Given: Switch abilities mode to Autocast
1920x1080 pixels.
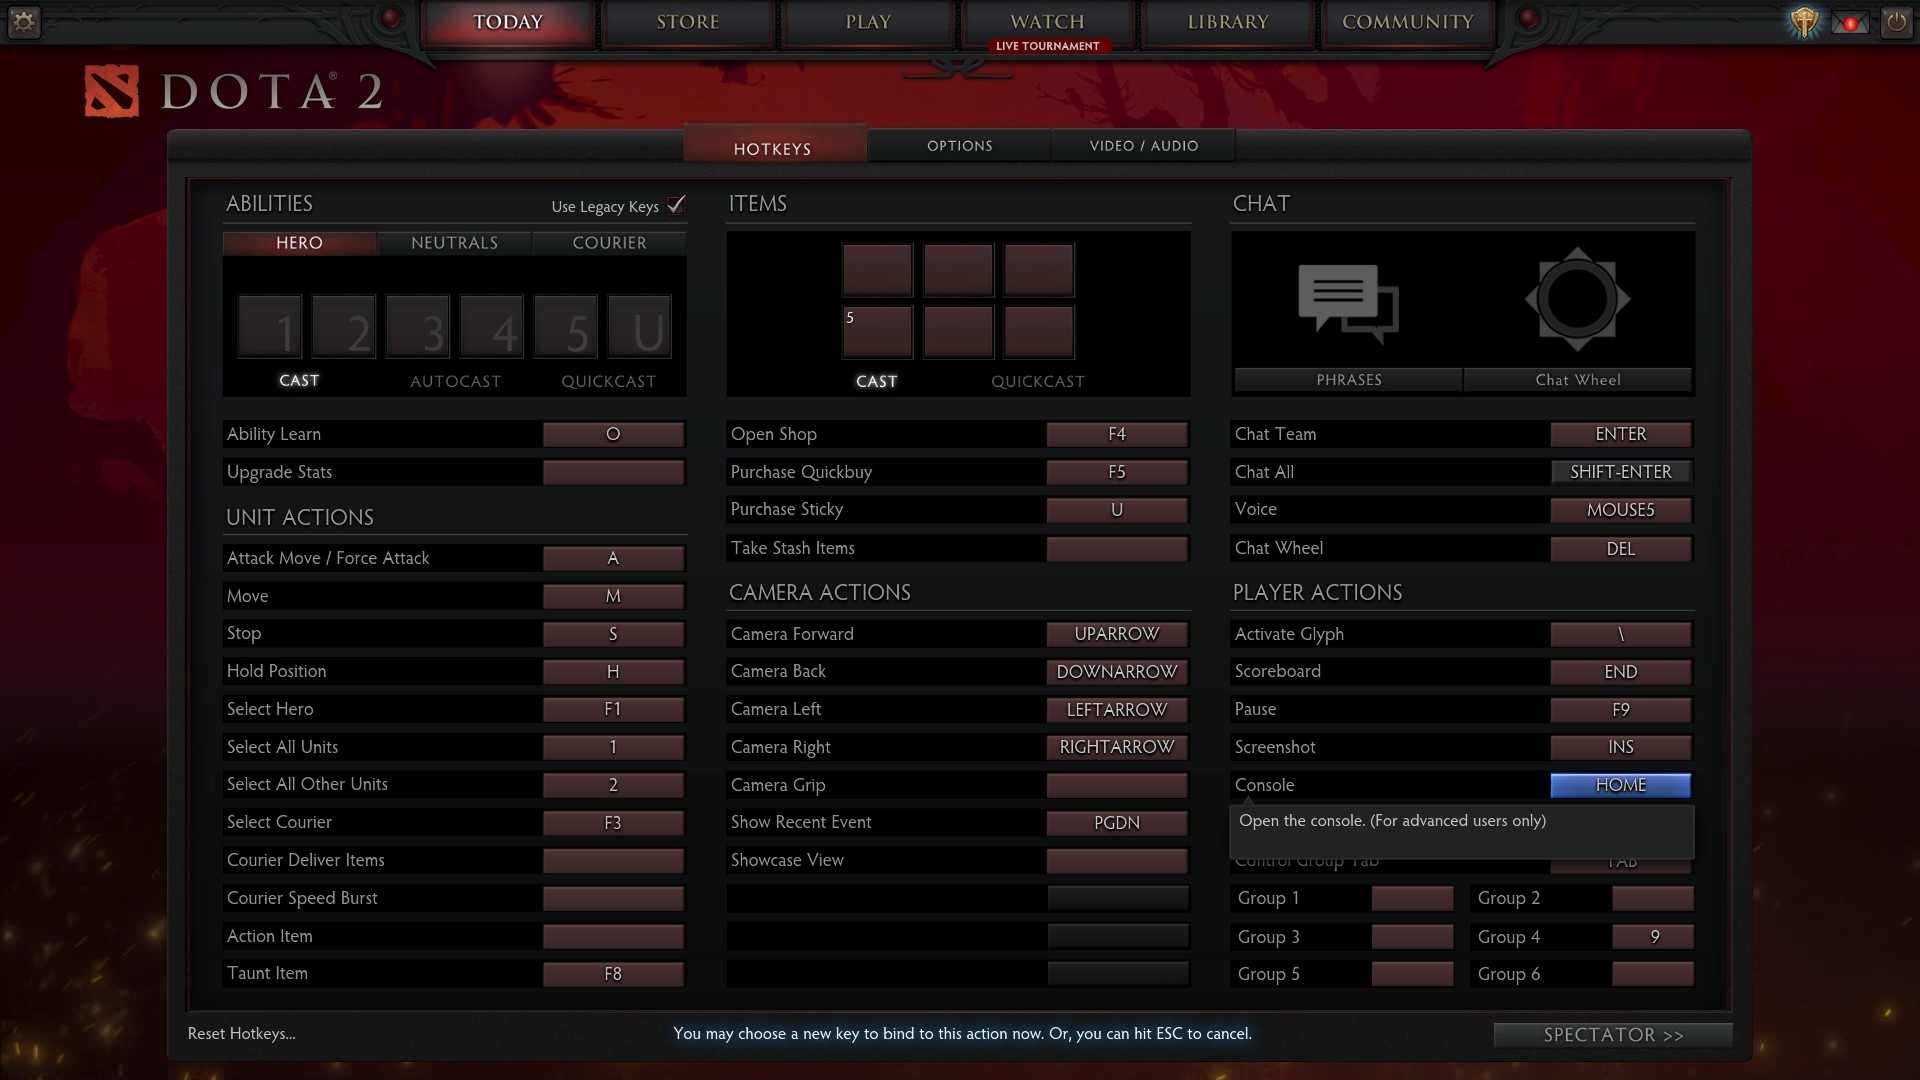Looking at the screenshot, I should (455, 381).
